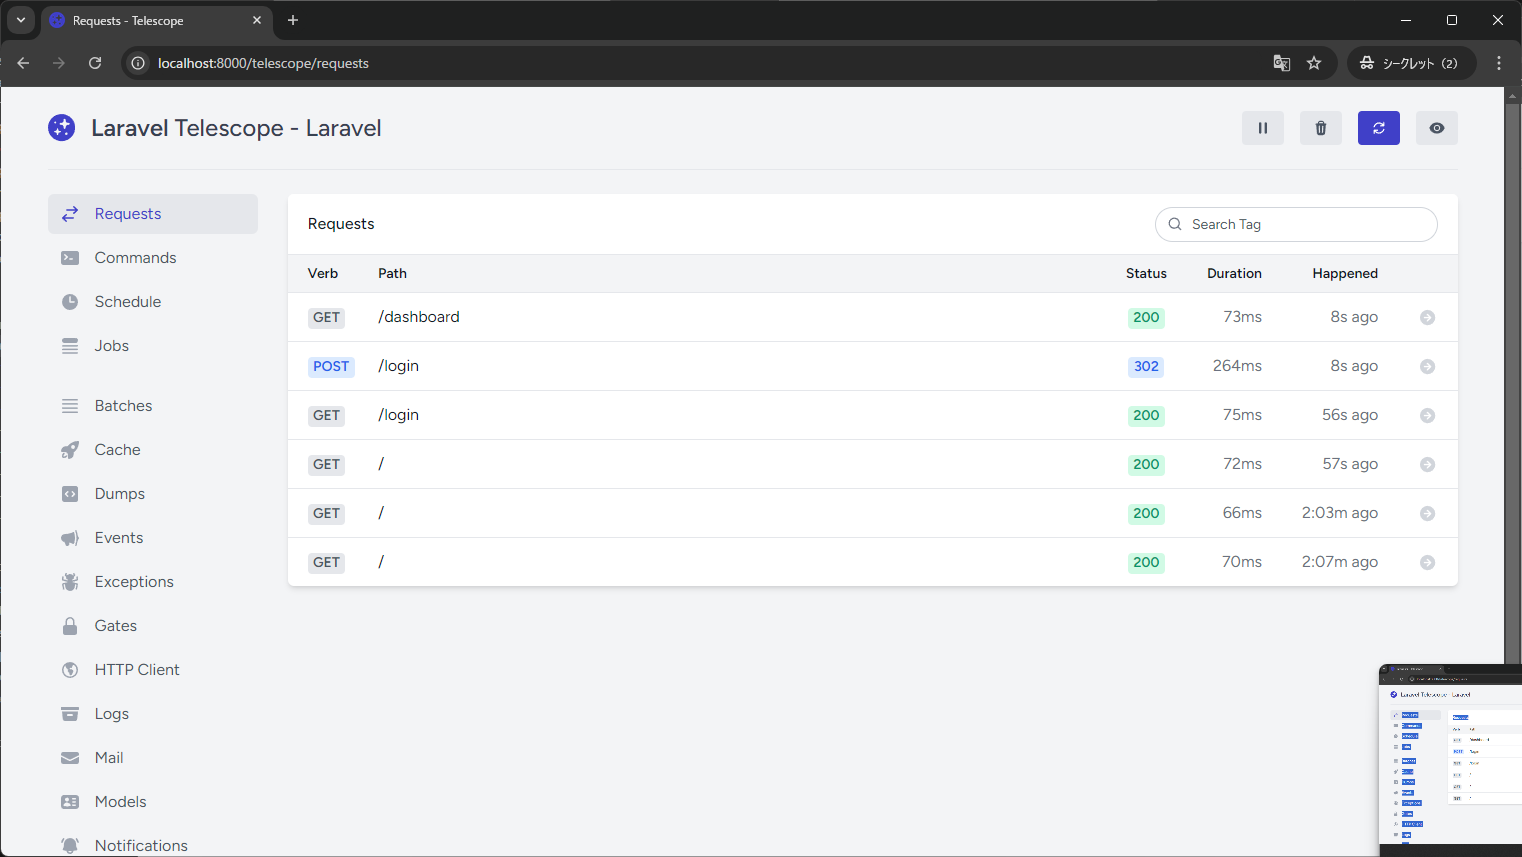
Task: Go to Logs via its text label
Action: point(112,714)
